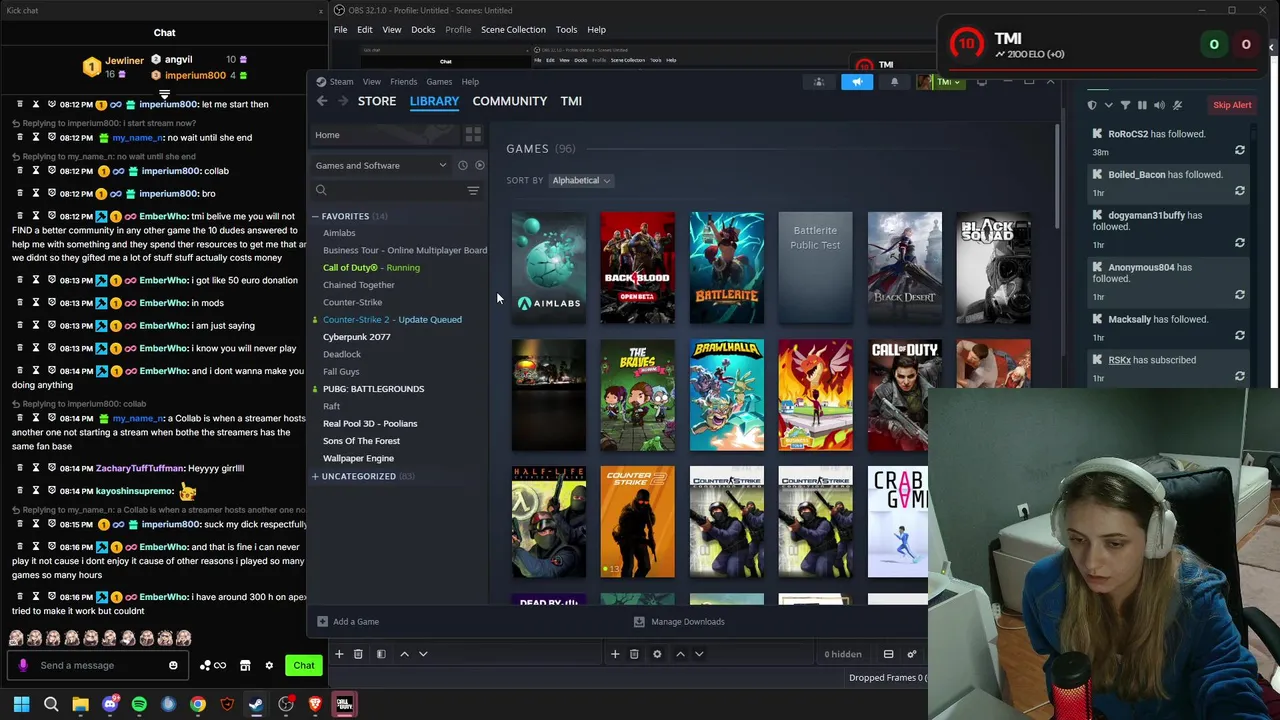The width and height of the screenshot is (1280, 720).
Task: Open Manage Downloads
Action: click(x=679, y=621)
